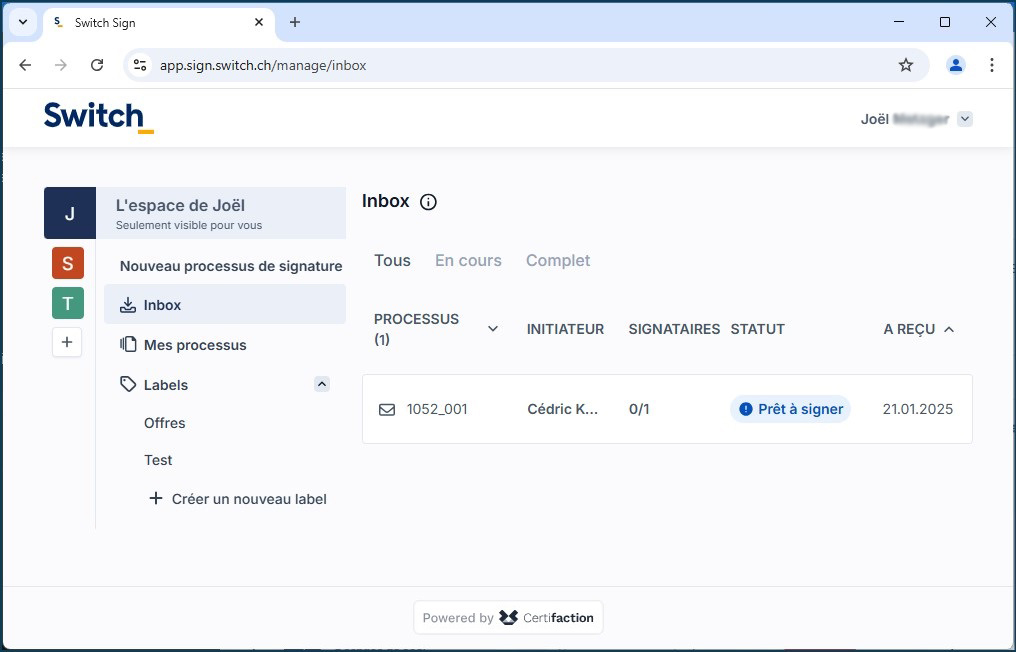
Task: Reload the page
Action: point(97,65)
